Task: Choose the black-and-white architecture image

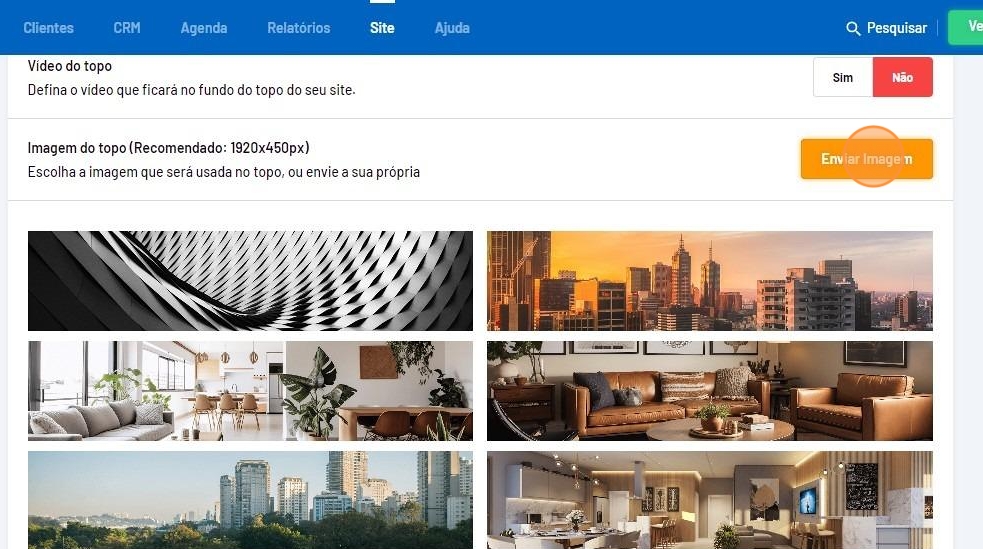Action: click(250, 281)
